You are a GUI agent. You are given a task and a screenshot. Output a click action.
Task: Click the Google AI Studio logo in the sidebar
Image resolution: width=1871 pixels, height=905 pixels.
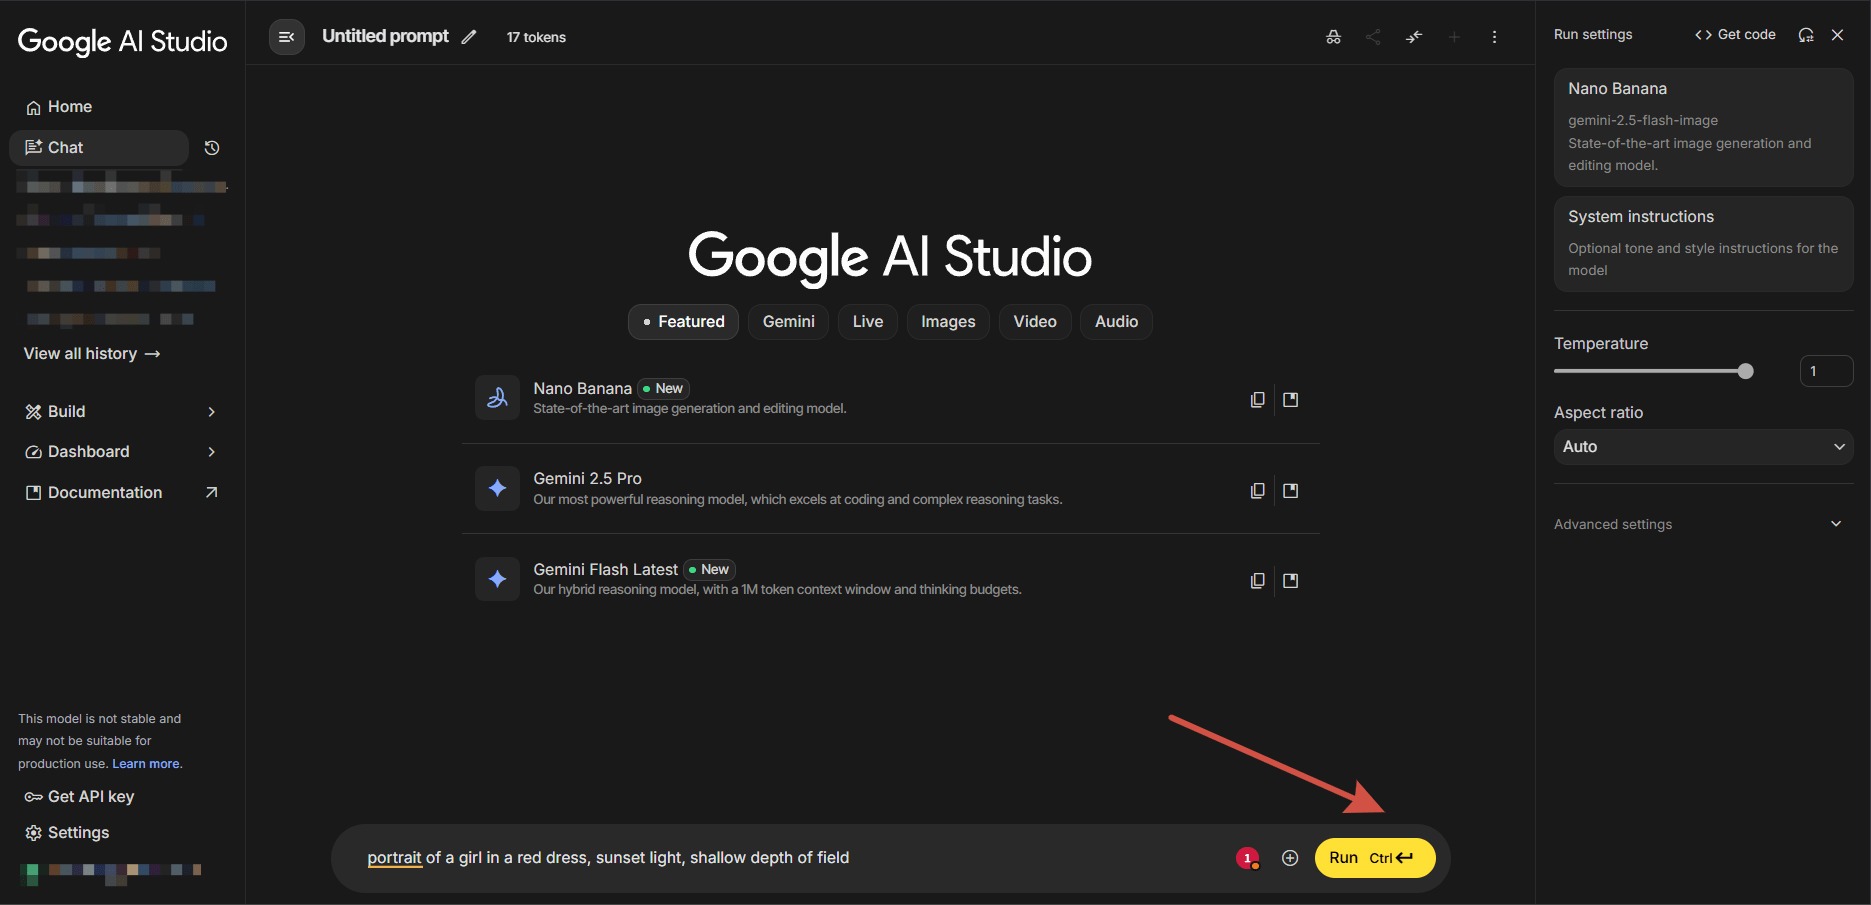pyautogui.click(x=123, y=41)
